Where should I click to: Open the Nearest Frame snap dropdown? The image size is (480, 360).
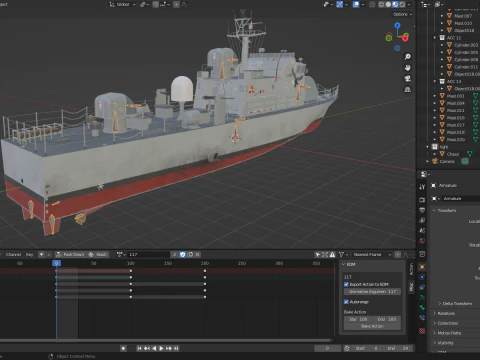click(x=372, y=254)
